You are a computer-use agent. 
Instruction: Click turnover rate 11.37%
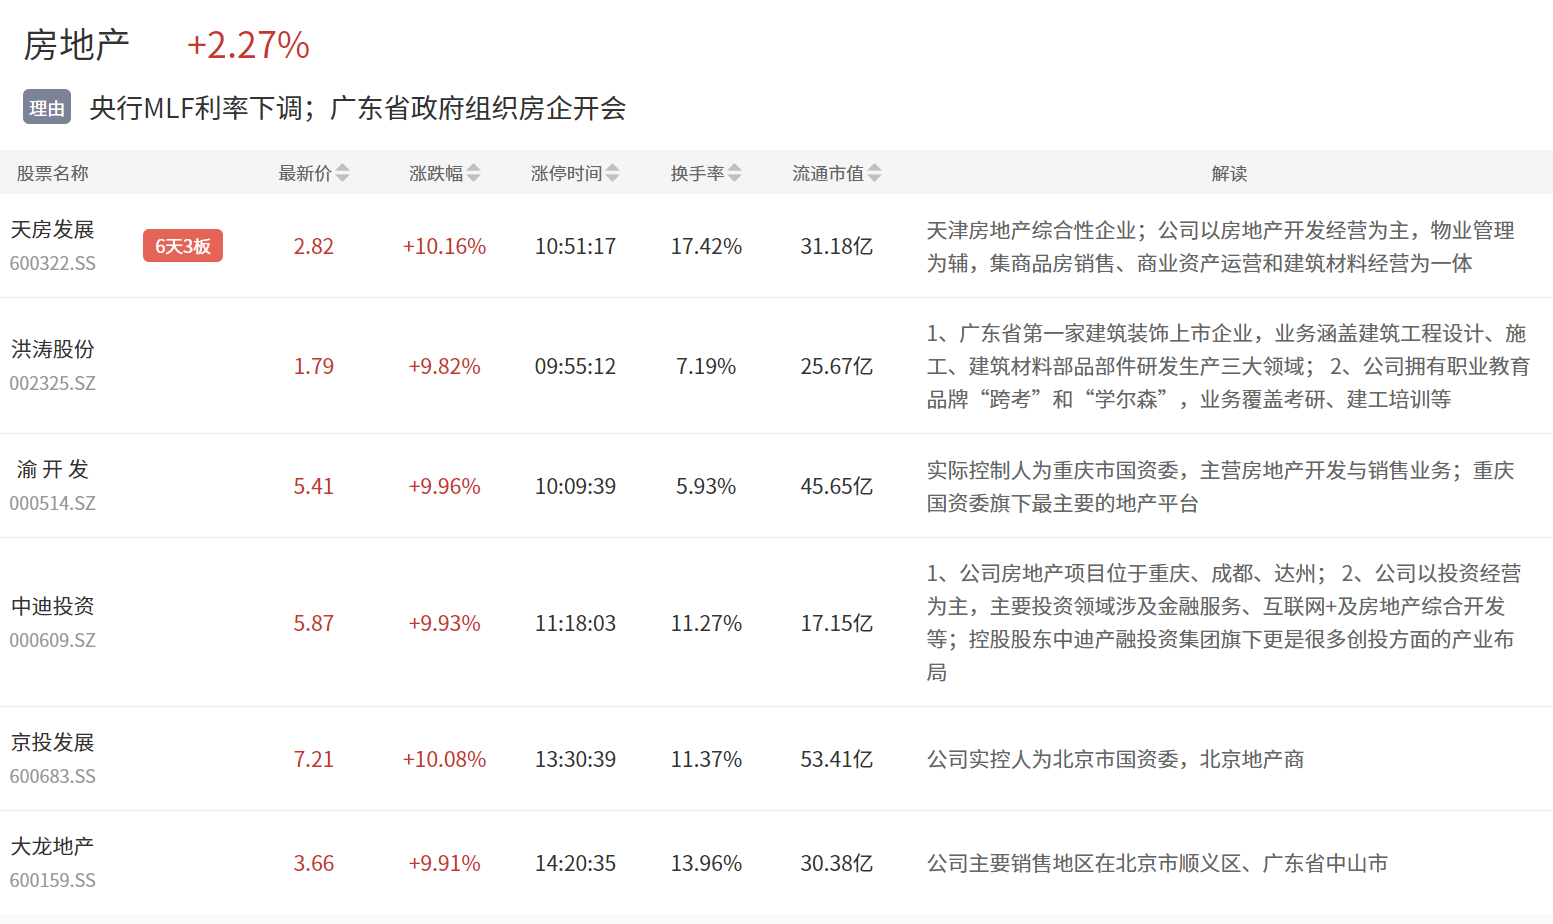click(706, 759)
